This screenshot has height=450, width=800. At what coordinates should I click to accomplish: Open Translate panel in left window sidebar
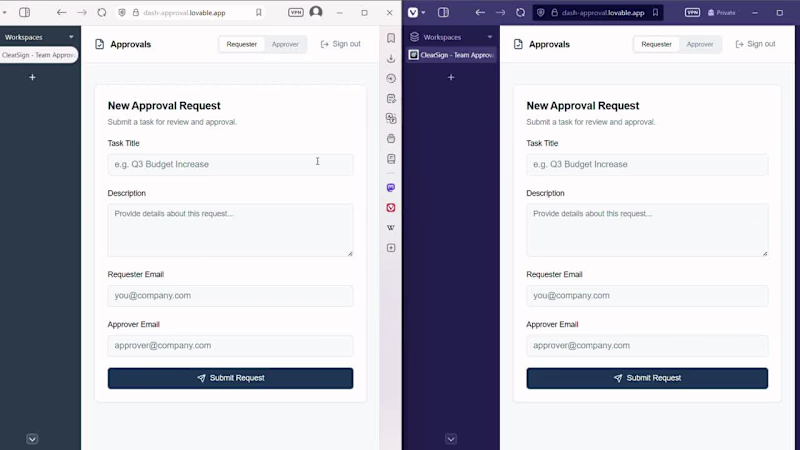click(391, 118)
